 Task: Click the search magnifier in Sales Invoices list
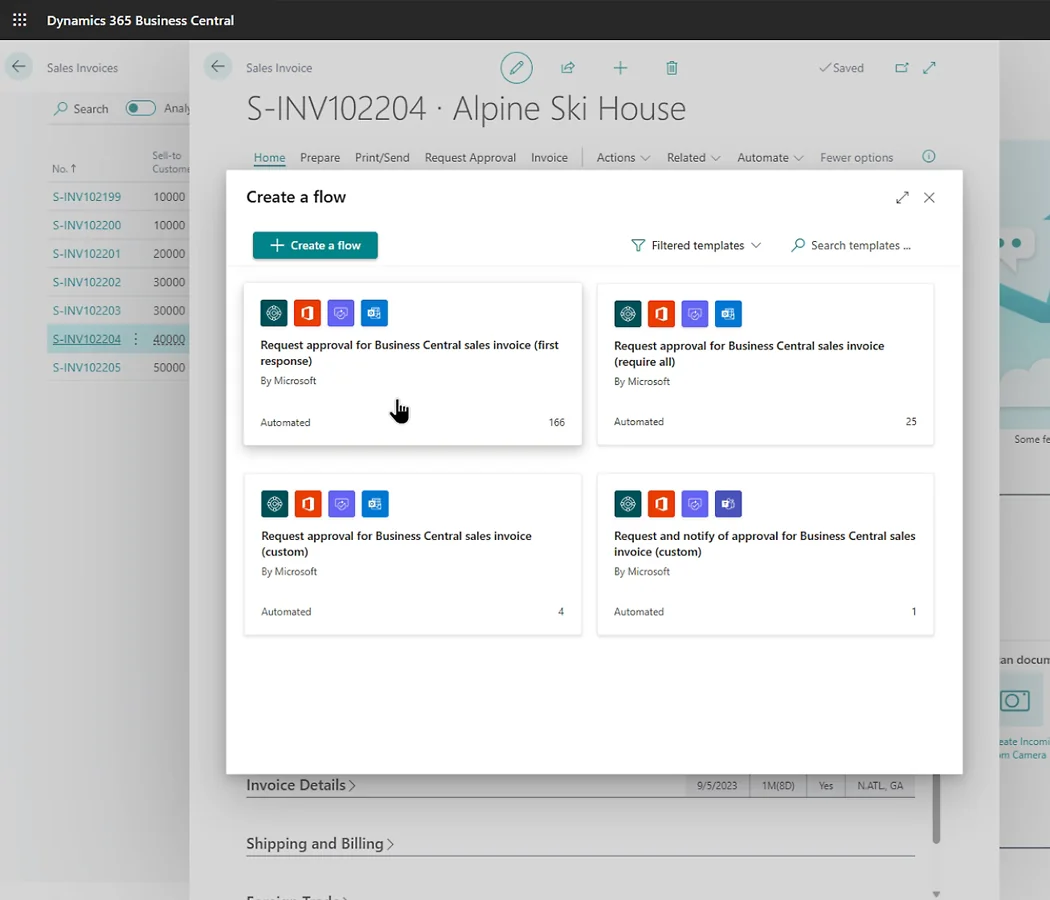[x=61, y=108]
